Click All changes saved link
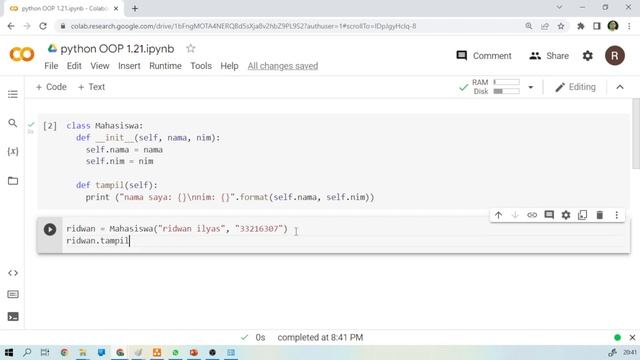 [x=283, y=66]
